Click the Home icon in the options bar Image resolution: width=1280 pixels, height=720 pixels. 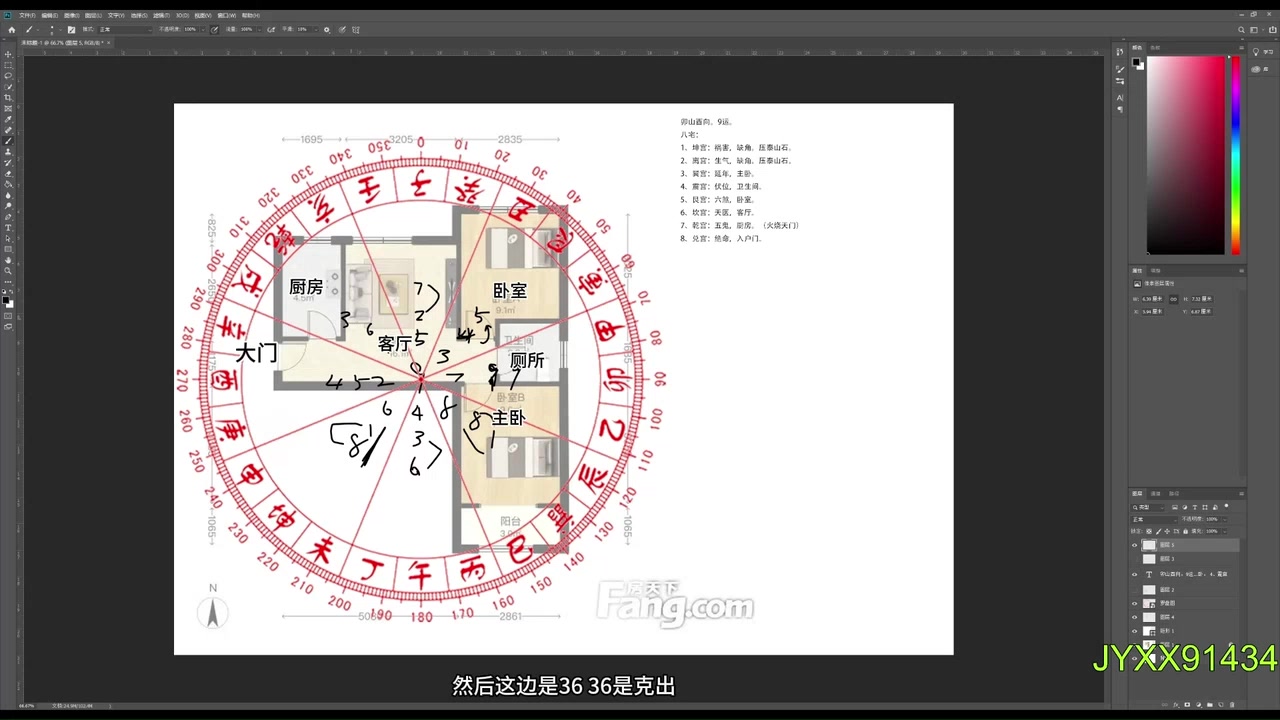tap(12, 29)
